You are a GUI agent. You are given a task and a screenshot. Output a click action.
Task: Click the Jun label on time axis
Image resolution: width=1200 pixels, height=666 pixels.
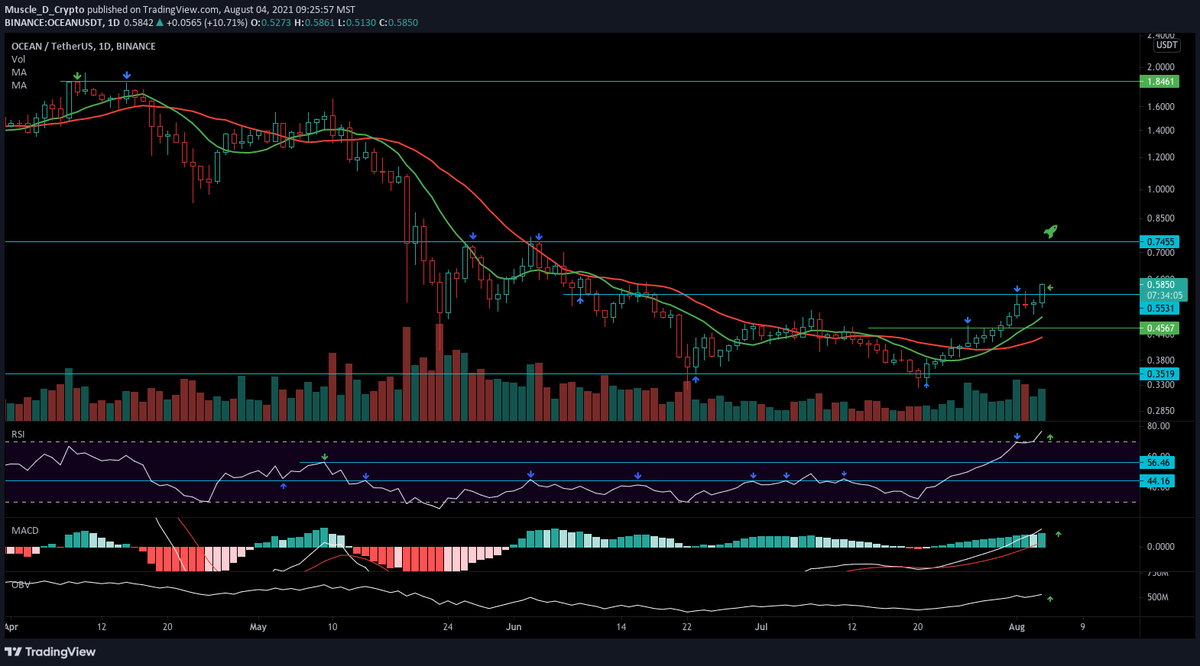click(x=515, y=627)
